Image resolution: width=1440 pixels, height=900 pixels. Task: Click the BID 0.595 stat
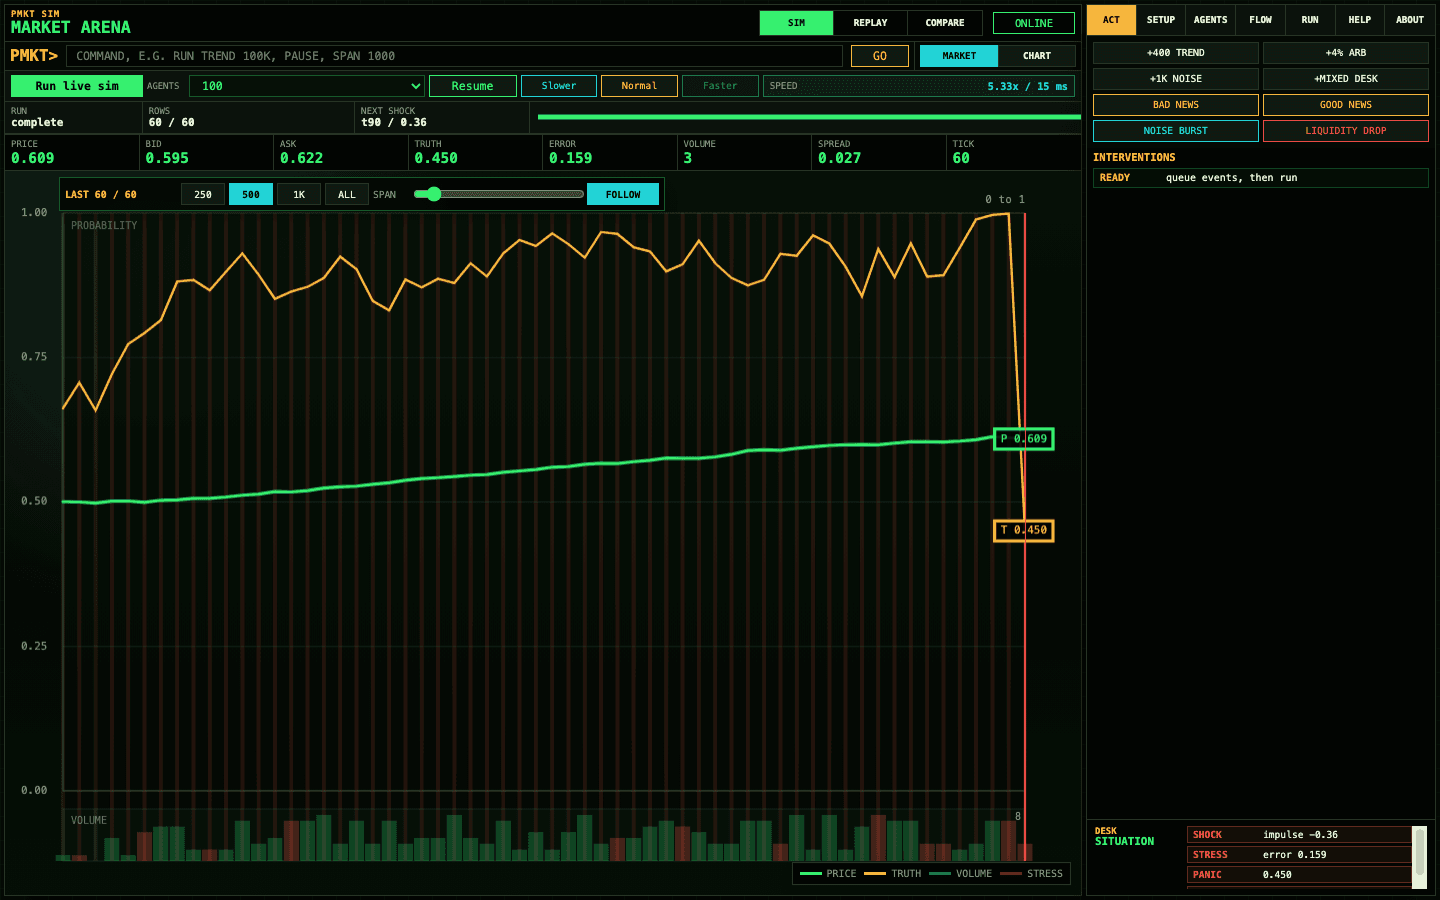(206, 152)
